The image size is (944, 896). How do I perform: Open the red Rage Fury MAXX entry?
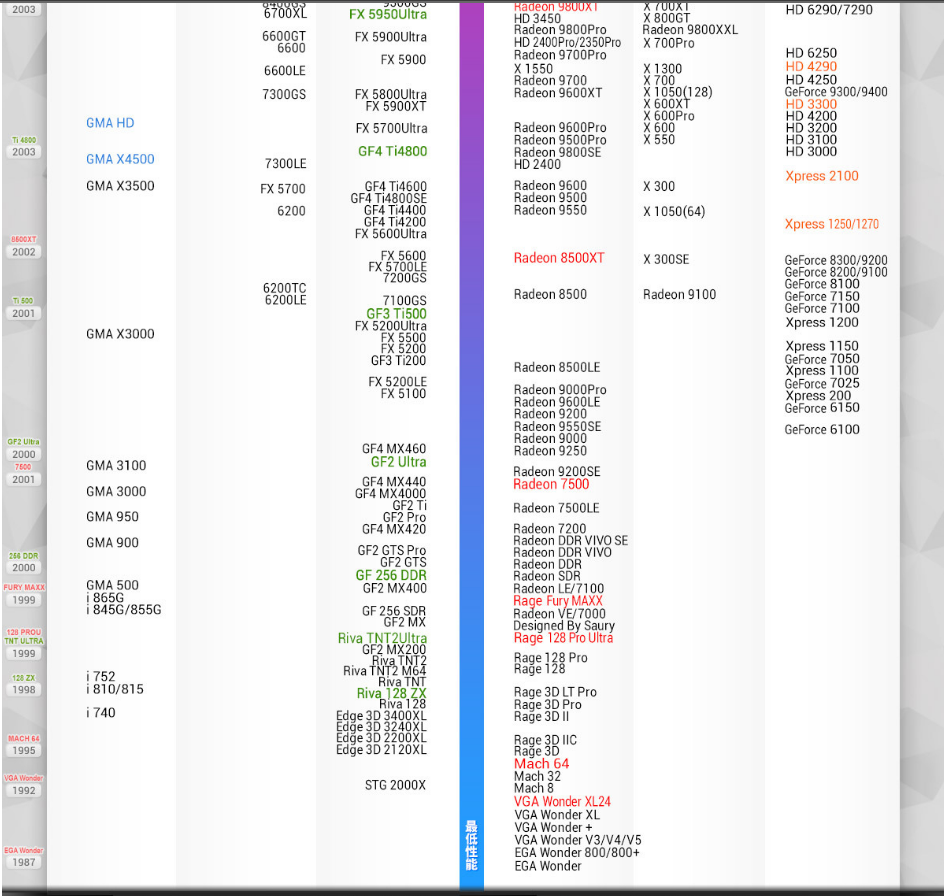click(558, 601)
